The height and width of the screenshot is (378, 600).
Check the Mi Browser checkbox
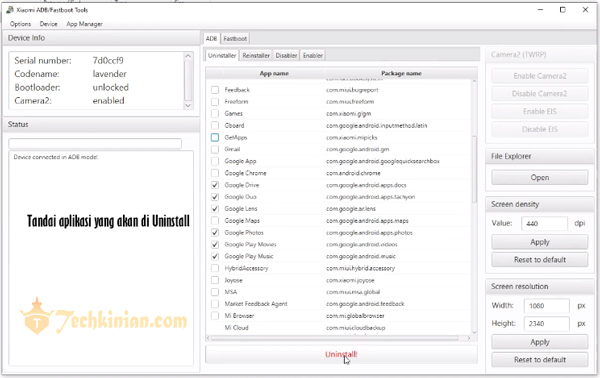215,316
